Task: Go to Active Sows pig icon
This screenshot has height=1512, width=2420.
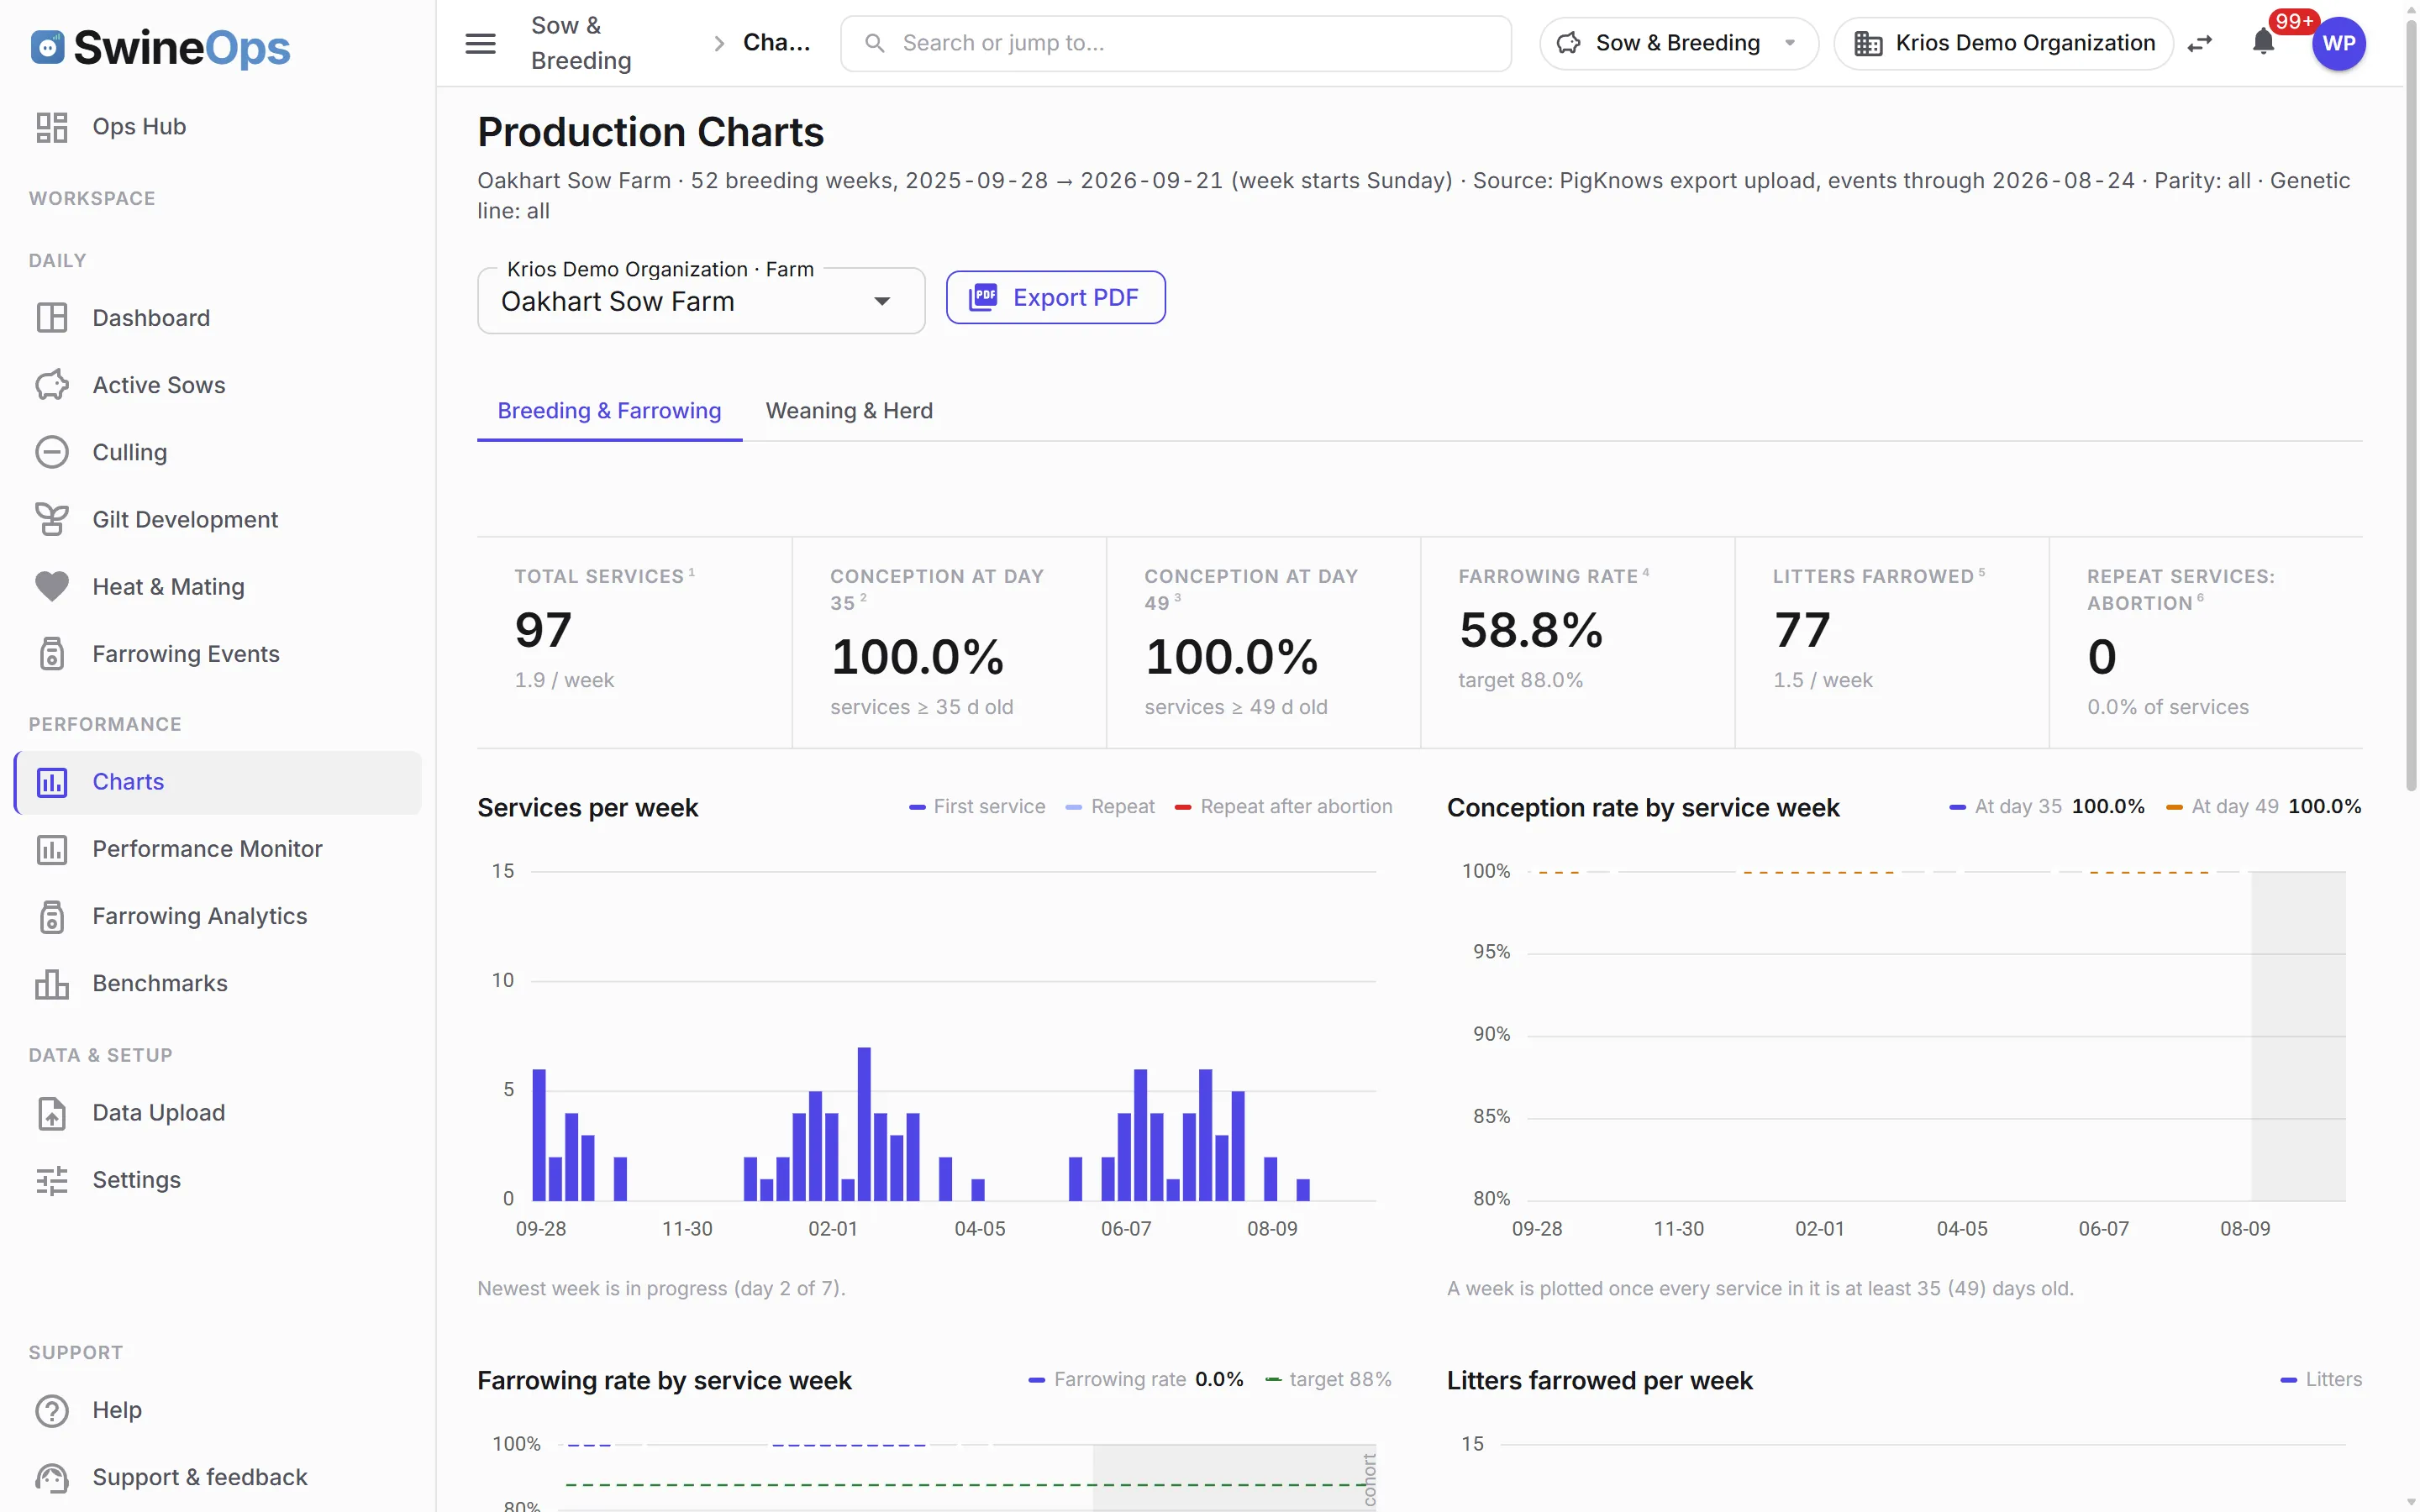Action: (52, 385)
